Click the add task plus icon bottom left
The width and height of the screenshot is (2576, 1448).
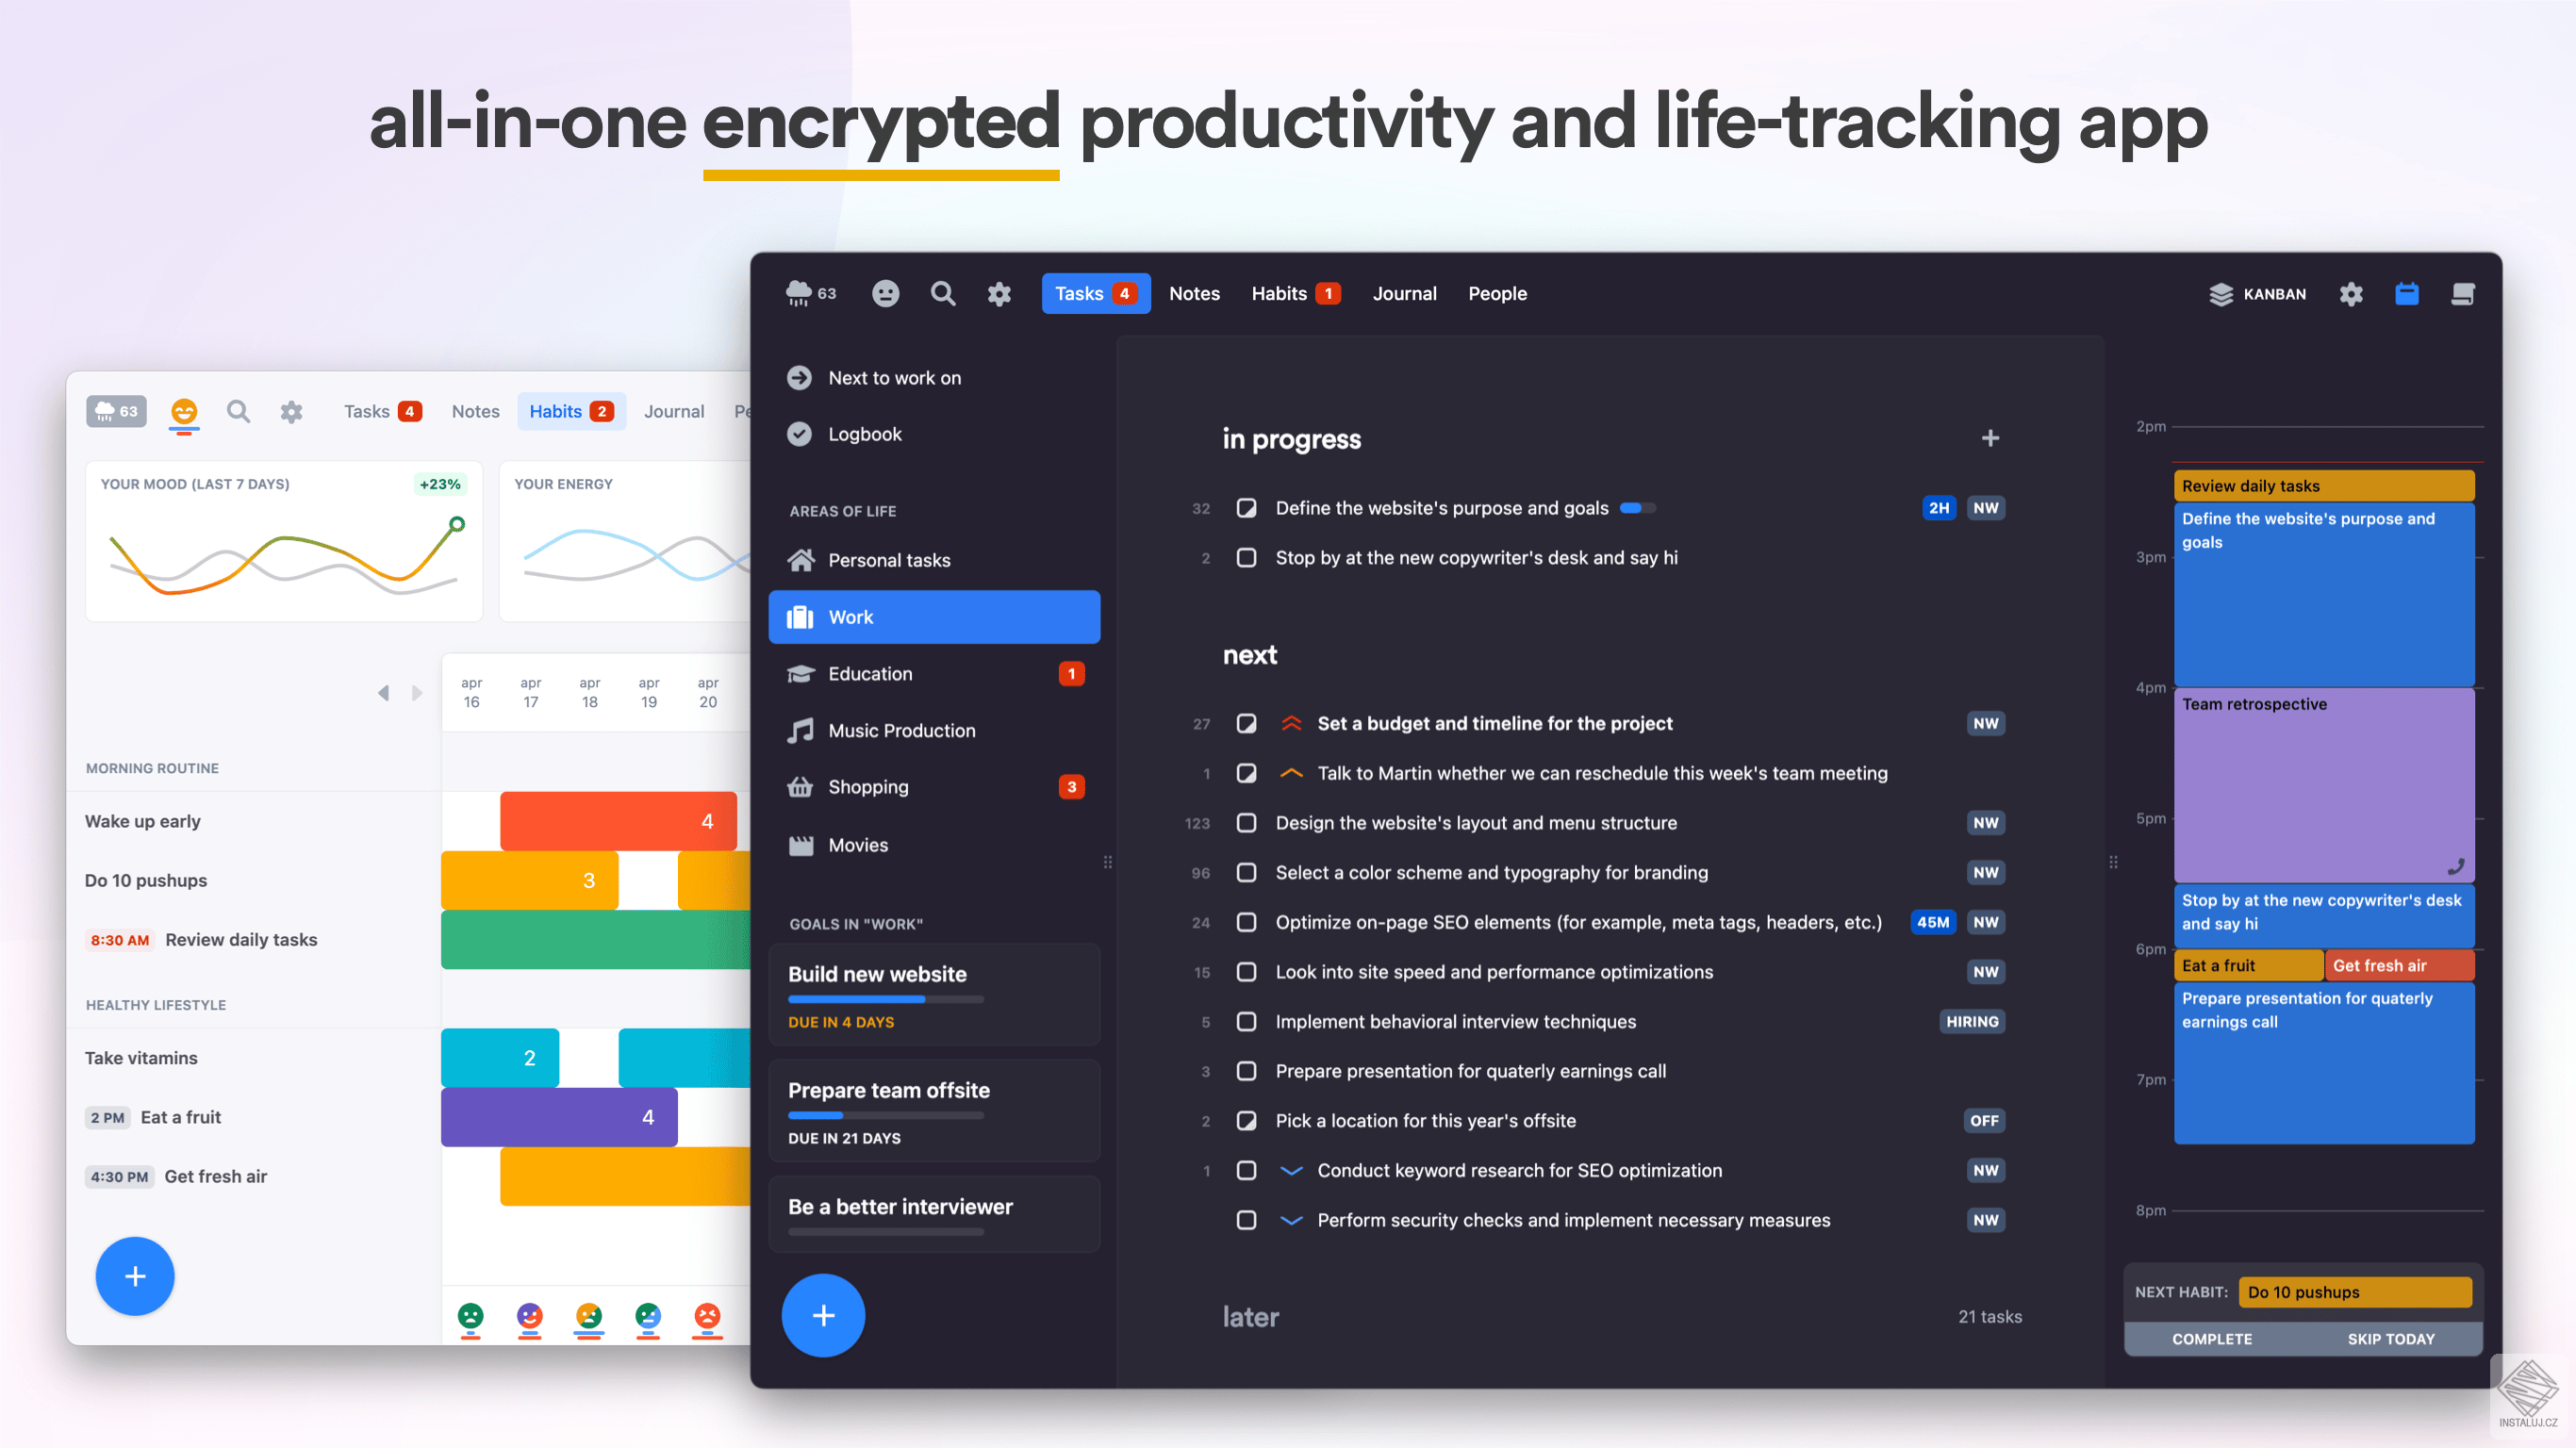pyautogui.click(x=135, y=1276)
